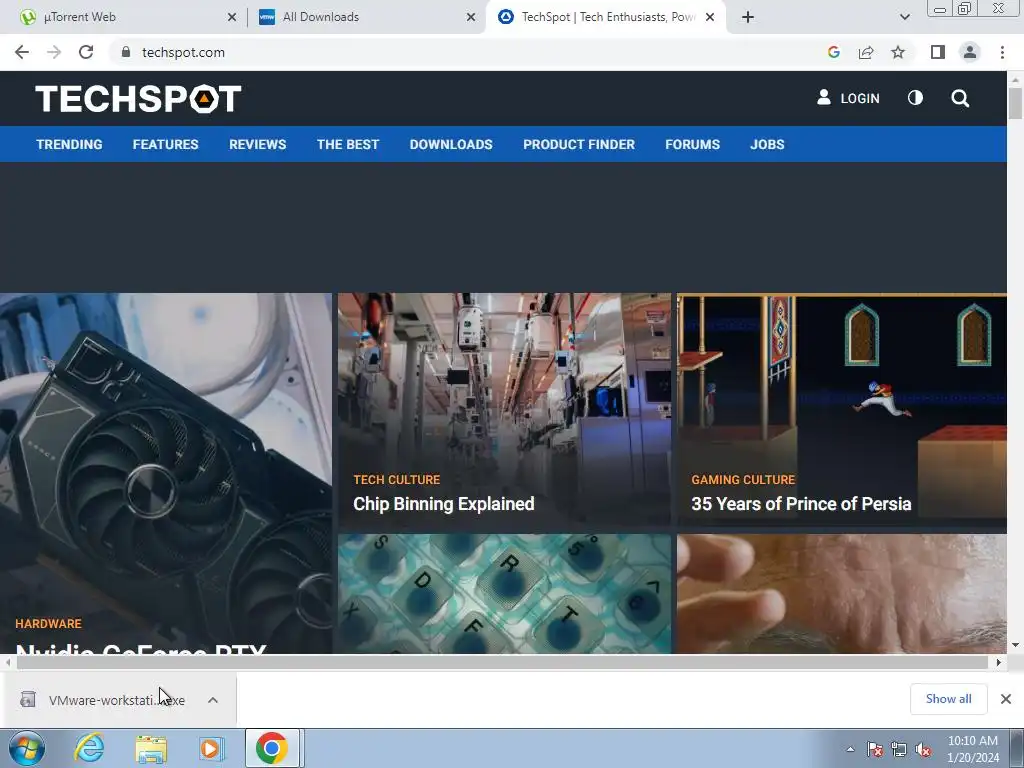
Task: Open a new browser tab
Action: click(x=748, y=17)
